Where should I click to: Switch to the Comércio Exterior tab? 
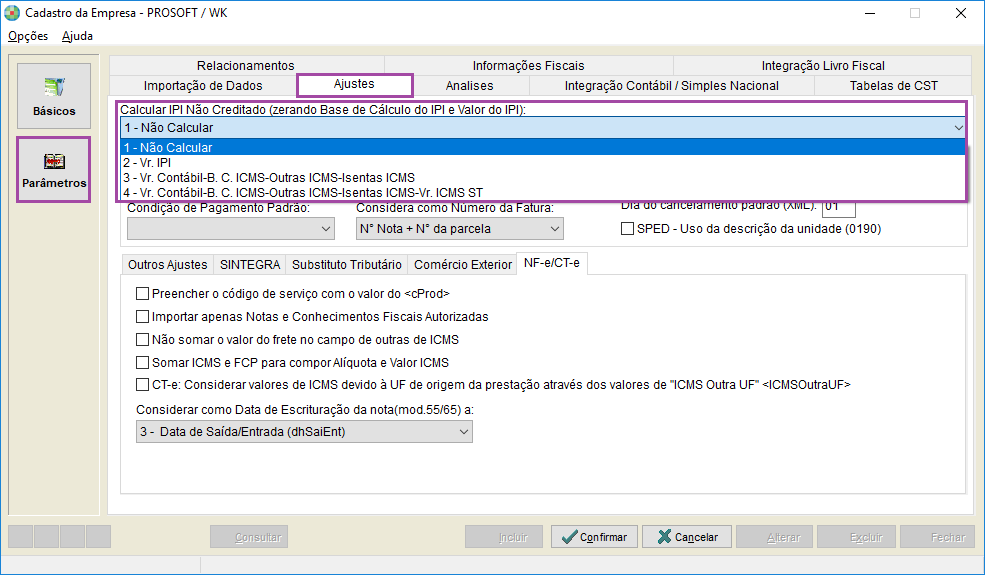(x=462, y=265)
